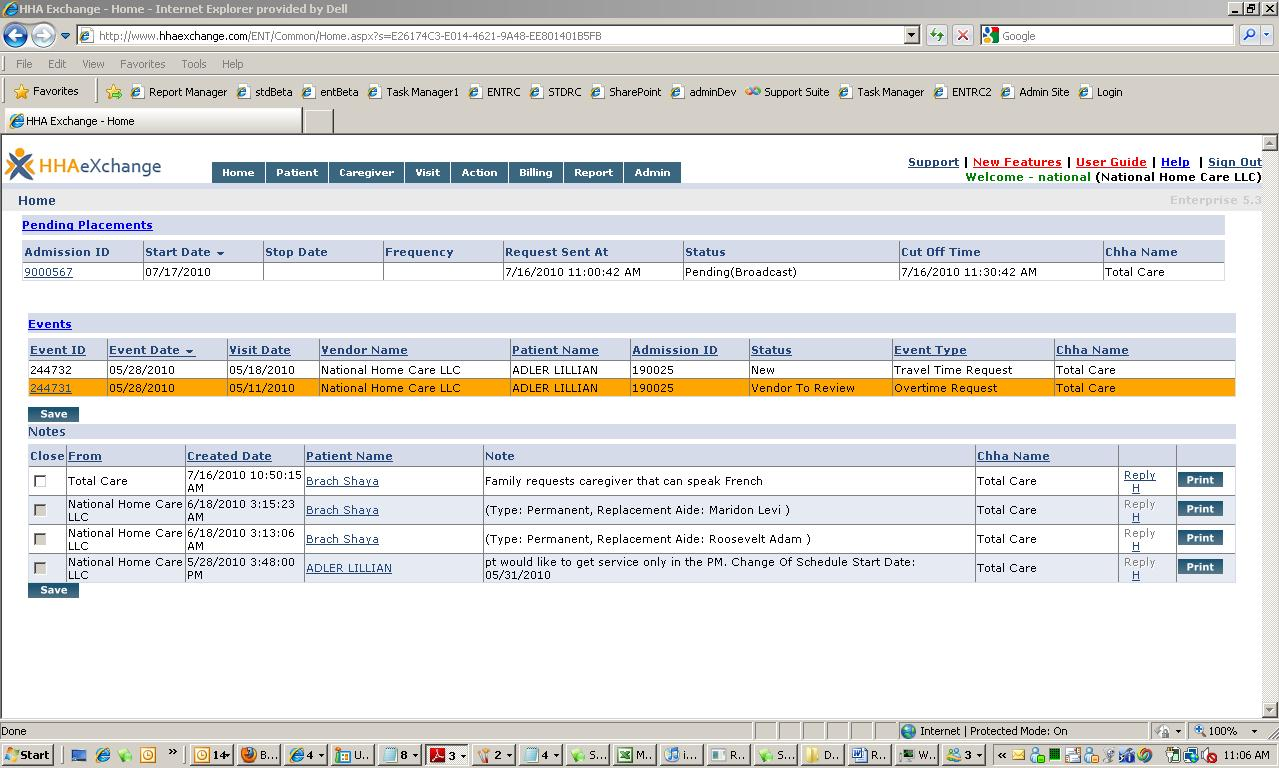The width and height of the screenshot is (1279, 768).
Task: Open the folder taskbar button labeled D..
Action: click(x=823, y=755)
